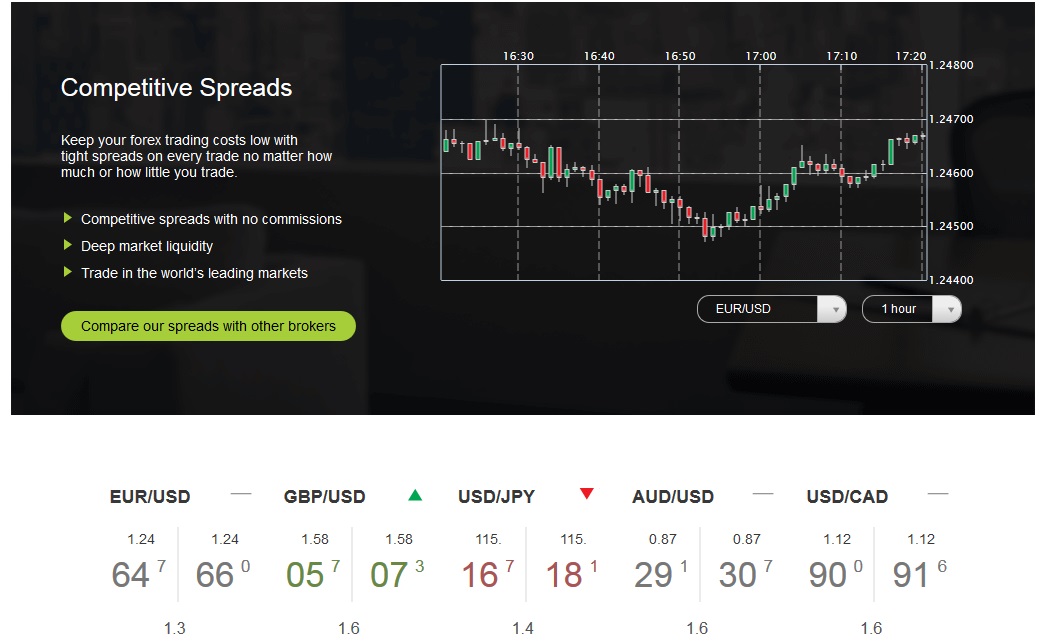Select the USD/JPY quote heading
The height and width of the screenshot is (643, 1051).
(x=497, y=497)
